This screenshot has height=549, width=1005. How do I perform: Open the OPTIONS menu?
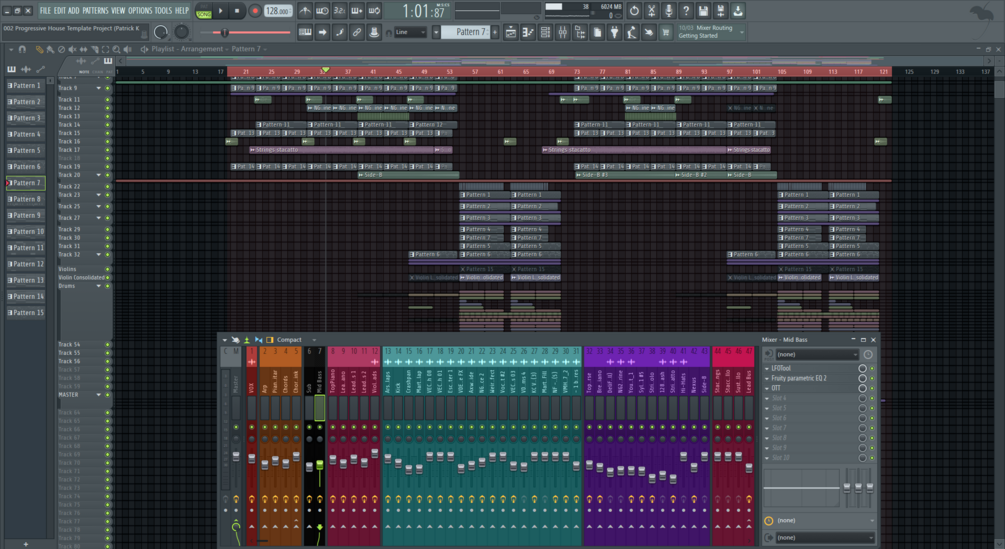click(140, 10)
